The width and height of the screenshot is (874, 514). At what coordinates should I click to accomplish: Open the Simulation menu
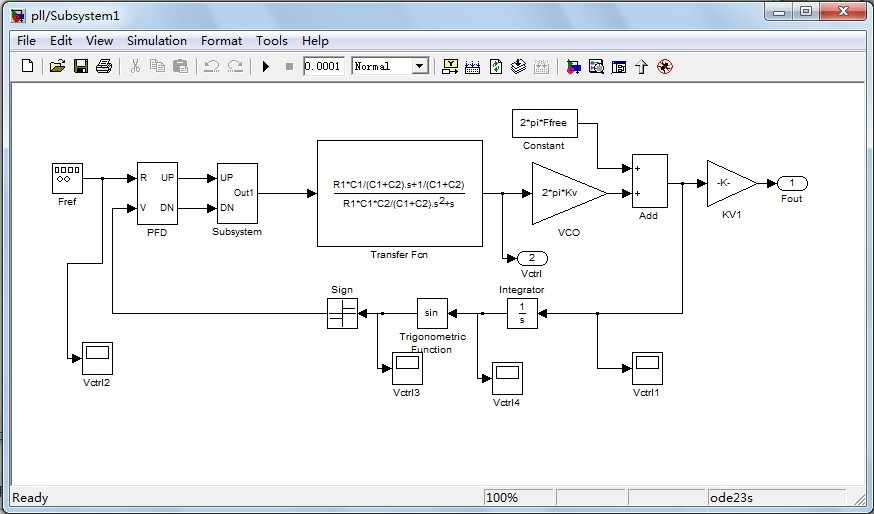click(x=157, y=41)
